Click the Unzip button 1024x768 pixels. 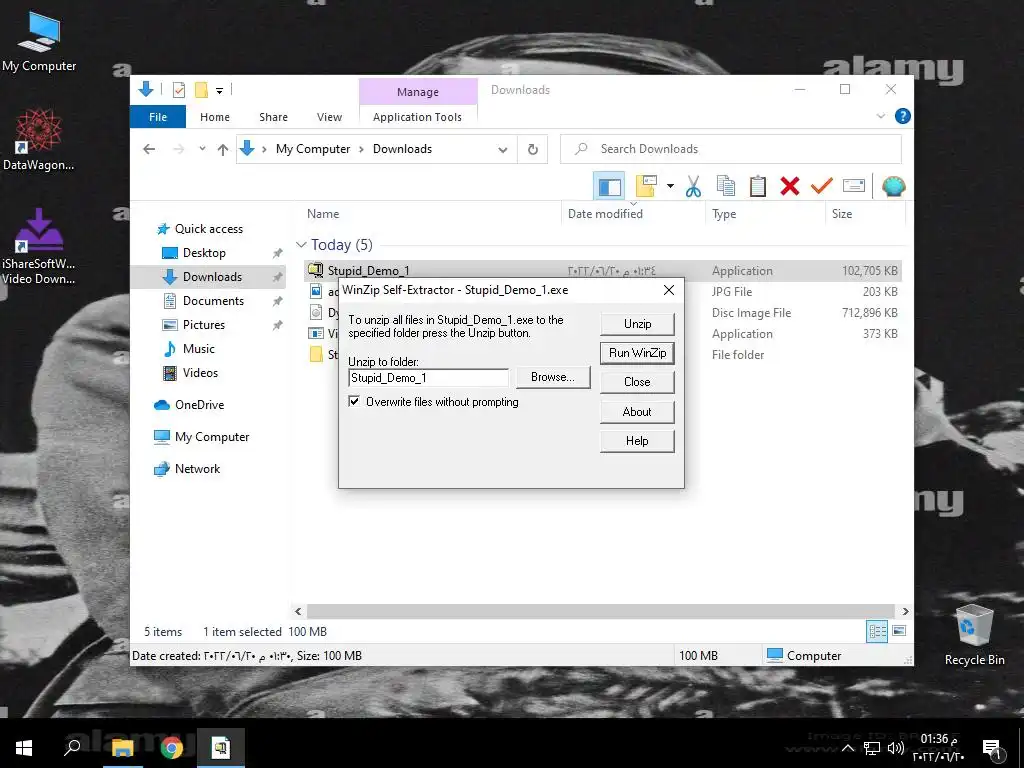[x=637, y=324]
